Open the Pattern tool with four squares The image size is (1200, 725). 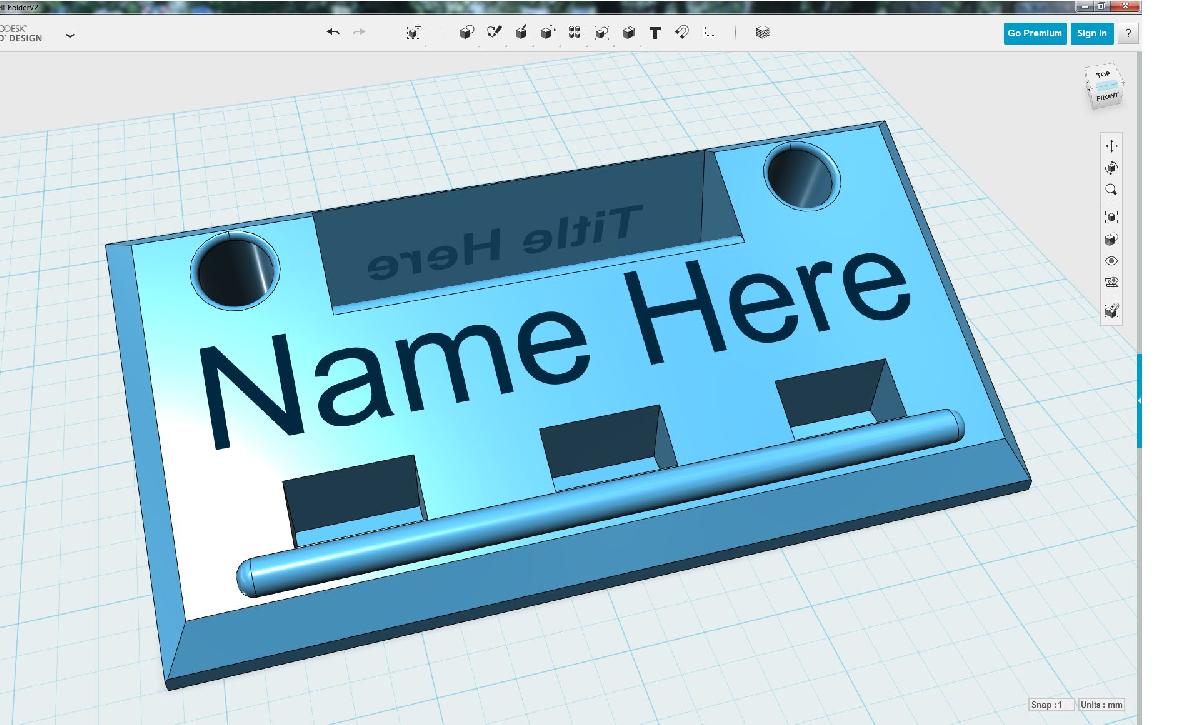point(575,33)
